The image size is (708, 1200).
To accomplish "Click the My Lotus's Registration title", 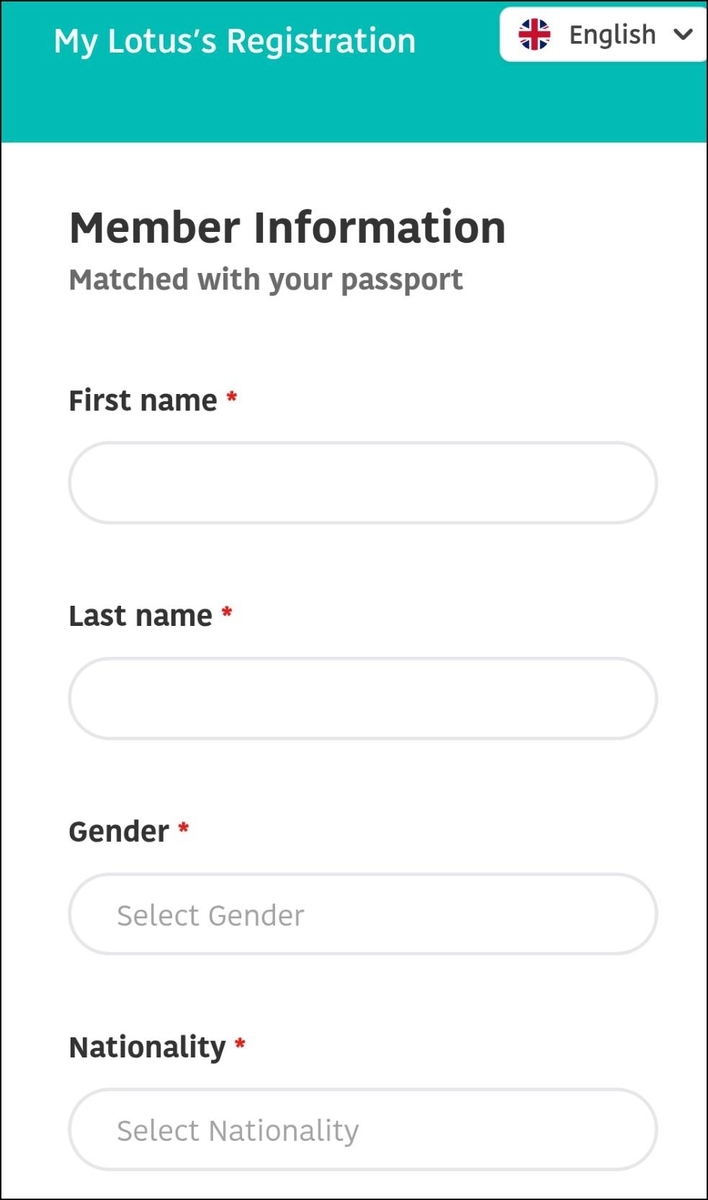I will pyautogui.click(x=235, y=41).
